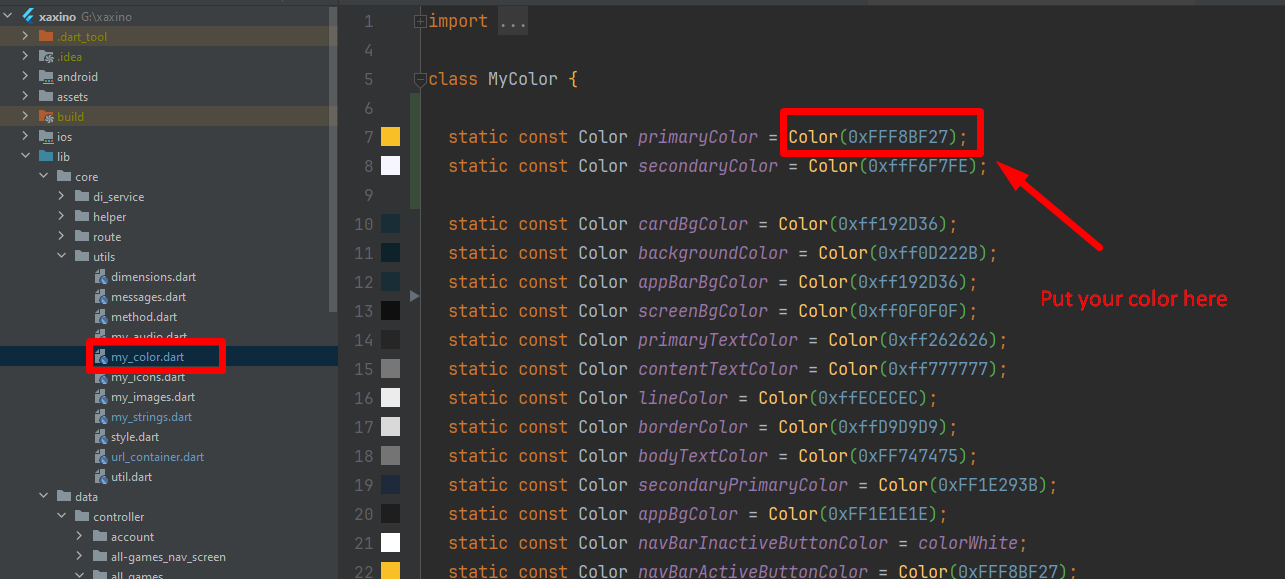1285x579 pixels.
Task: Collapse the utils folder
Action: coord(62,257)
